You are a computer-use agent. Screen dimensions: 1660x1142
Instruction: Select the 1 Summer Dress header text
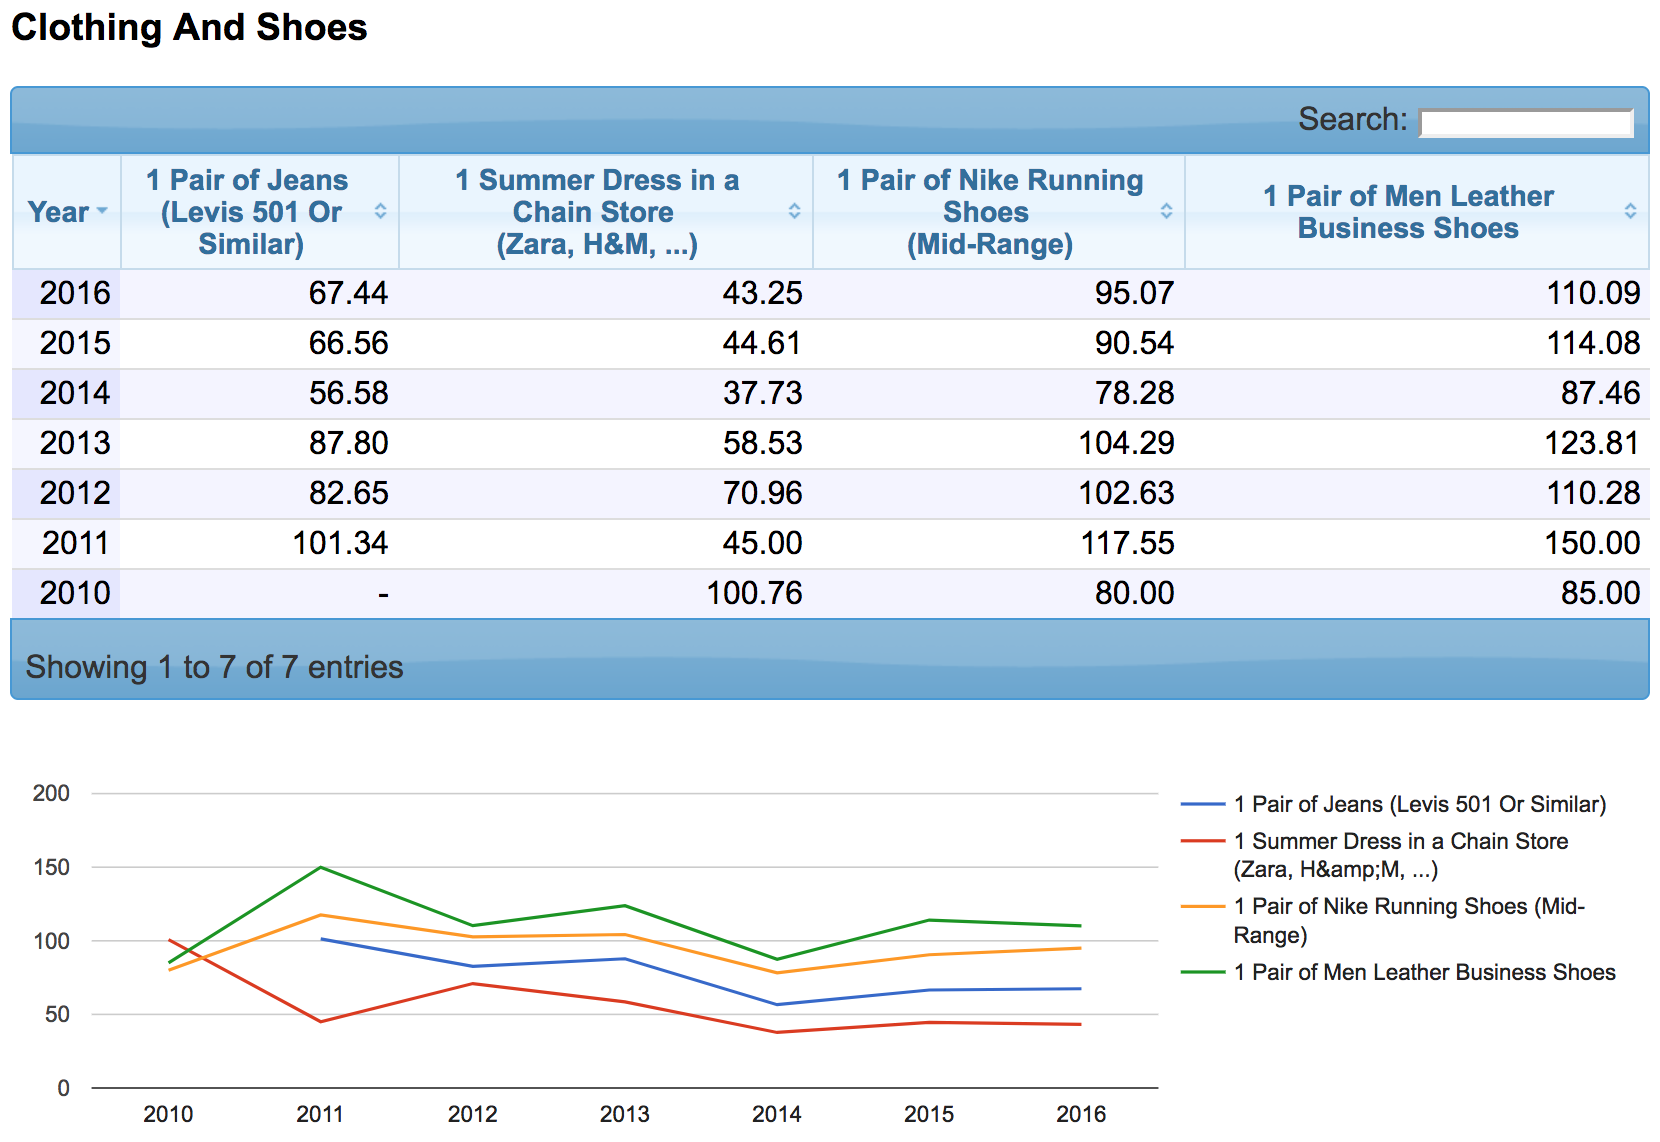pos(596,212)
